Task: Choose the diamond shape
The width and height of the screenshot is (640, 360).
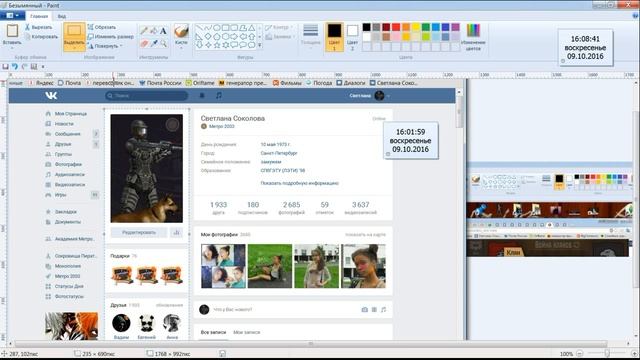Action: 208,36
